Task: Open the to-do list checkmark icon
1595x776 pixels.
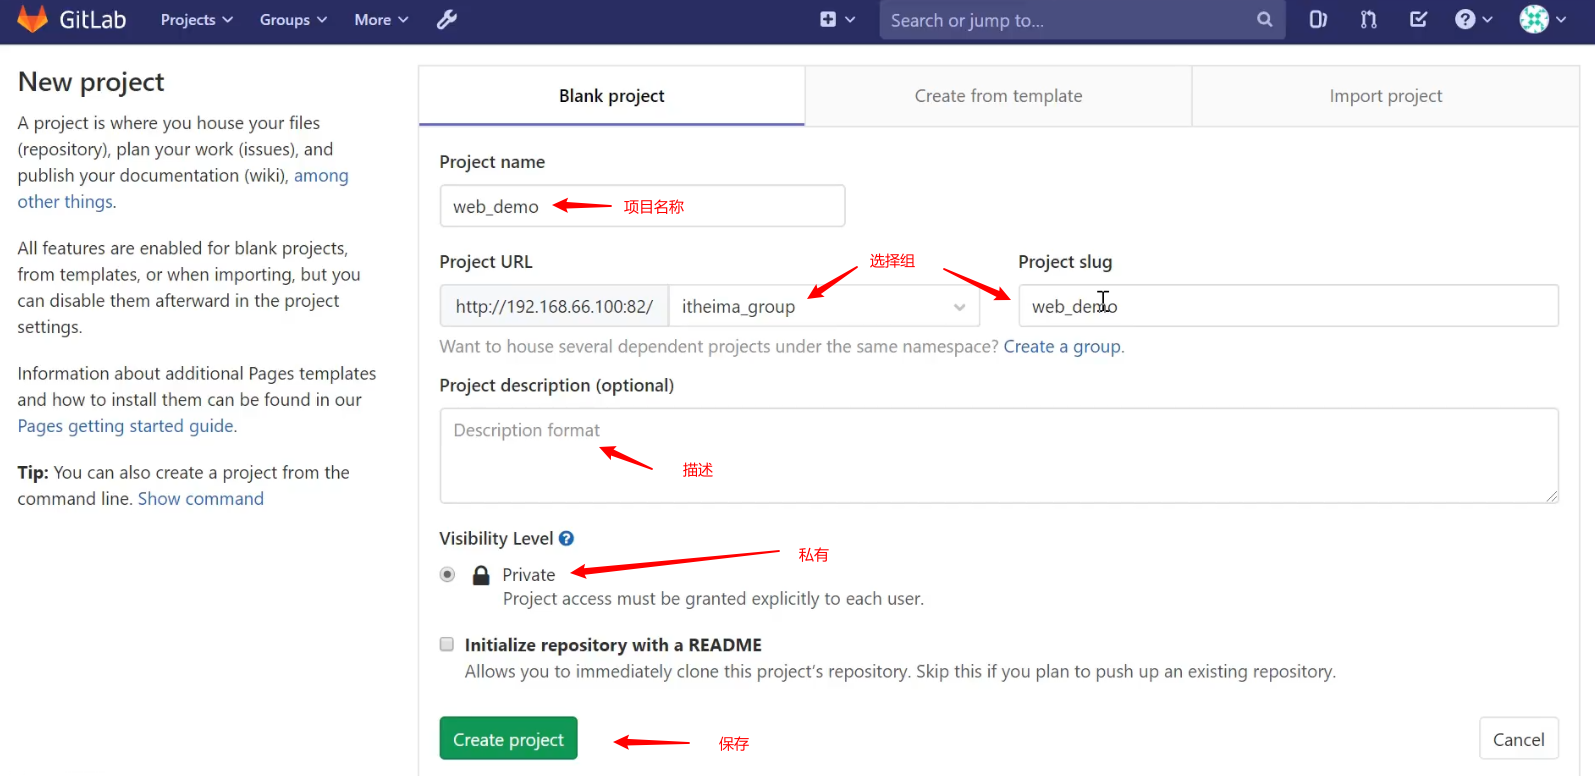Action: click(x=1418, y=20)
